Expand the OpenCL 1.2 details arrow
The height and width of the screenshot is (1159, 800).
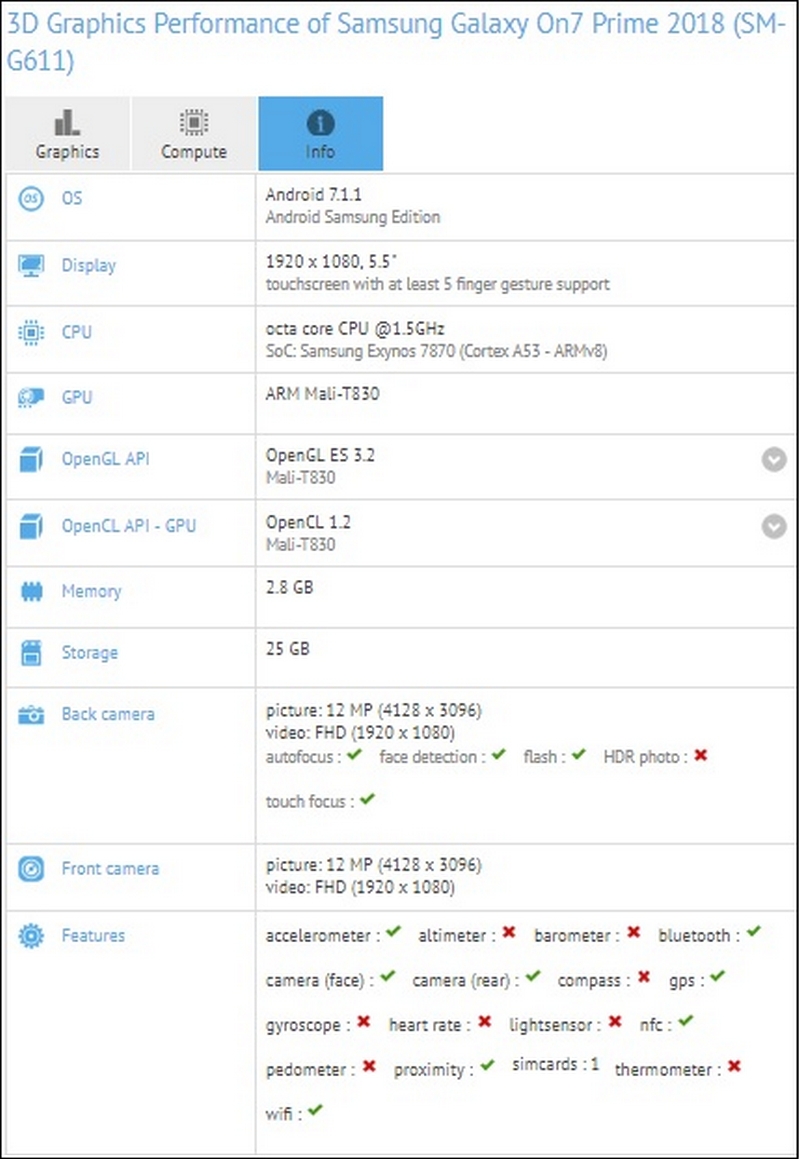[x=774, y=526]
